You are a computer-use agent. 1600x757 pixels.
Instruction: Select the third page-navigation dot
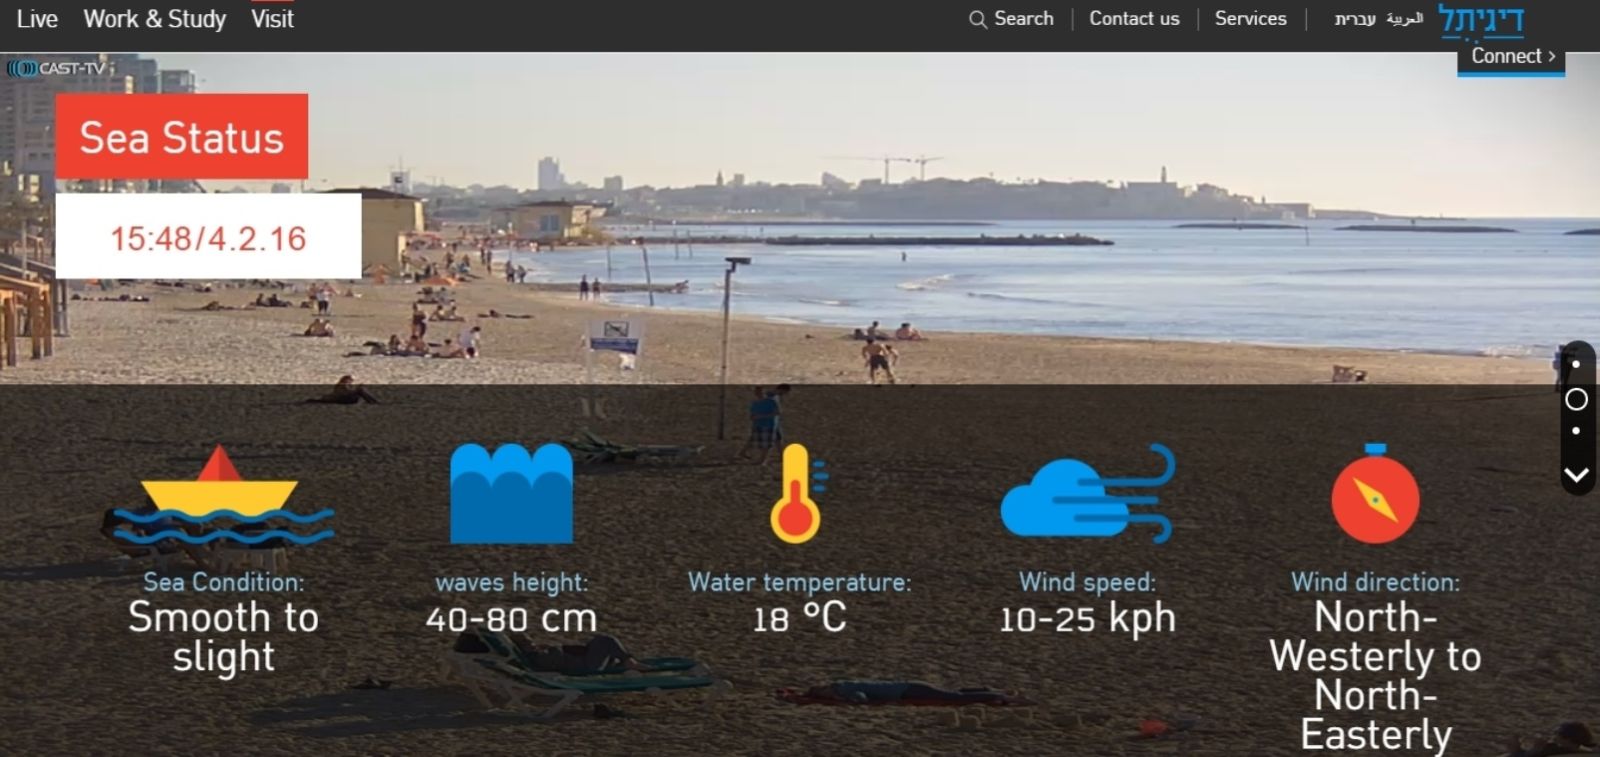click(x=1576, y=431)
